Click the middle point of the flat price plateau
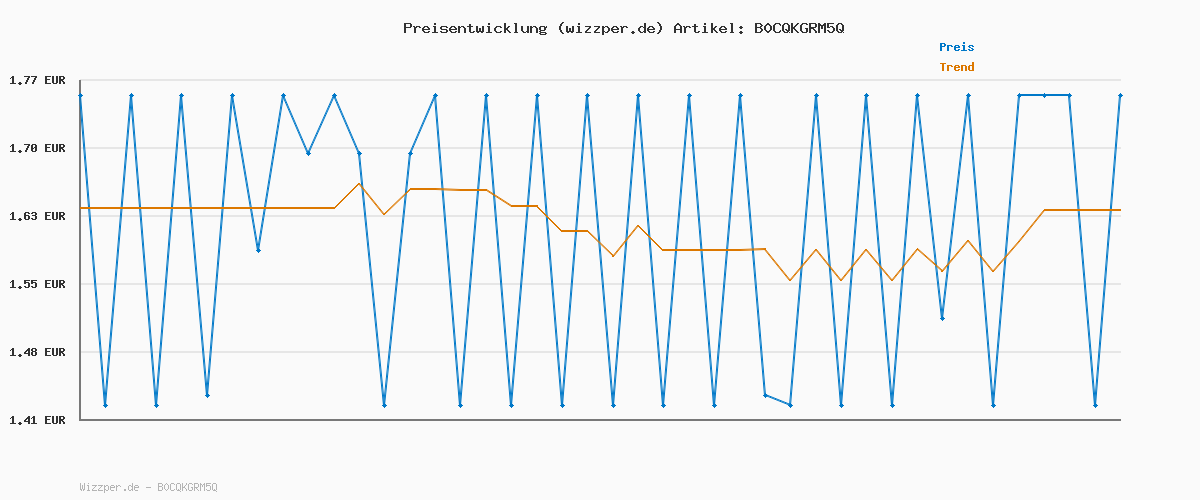This screenshot has height=500, width=1200. click(x=1044, y=95)
